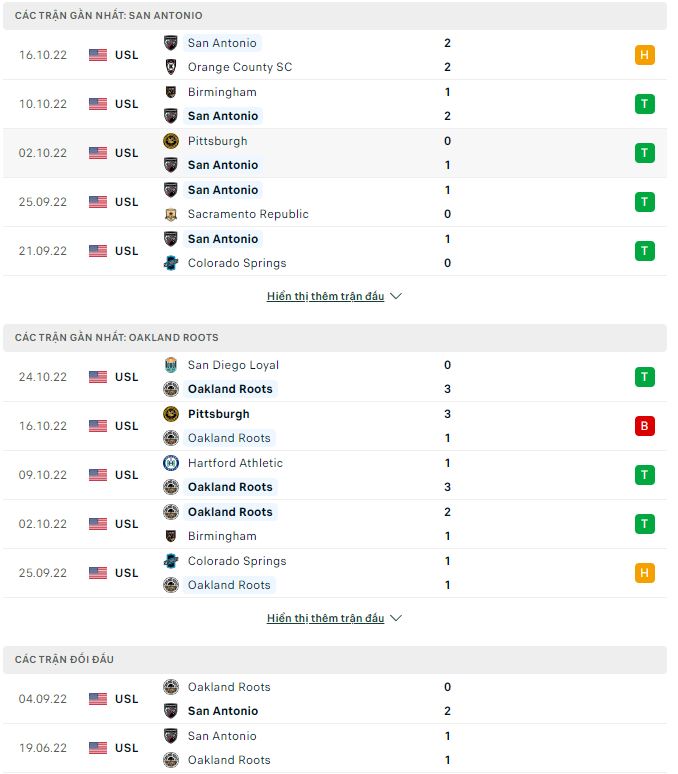Expand more San Antonio matches chevron

coord(396,297)
